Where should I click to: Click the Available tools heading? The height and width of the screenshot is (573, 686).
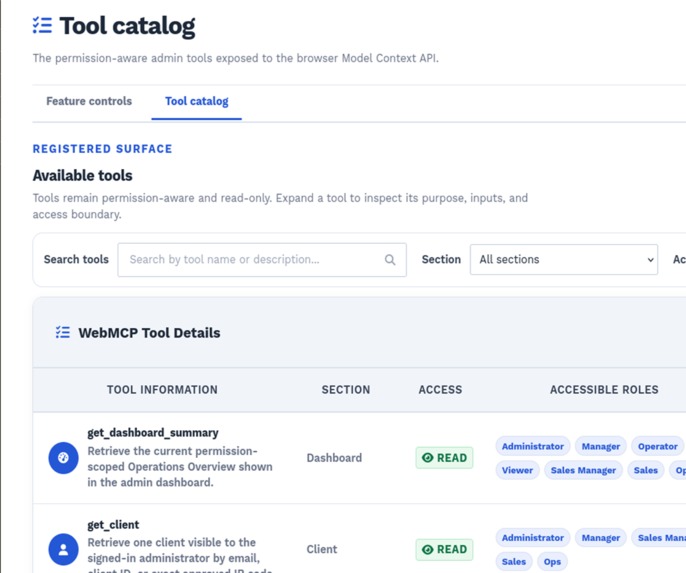pyautogui.click(x=83, y=175)
